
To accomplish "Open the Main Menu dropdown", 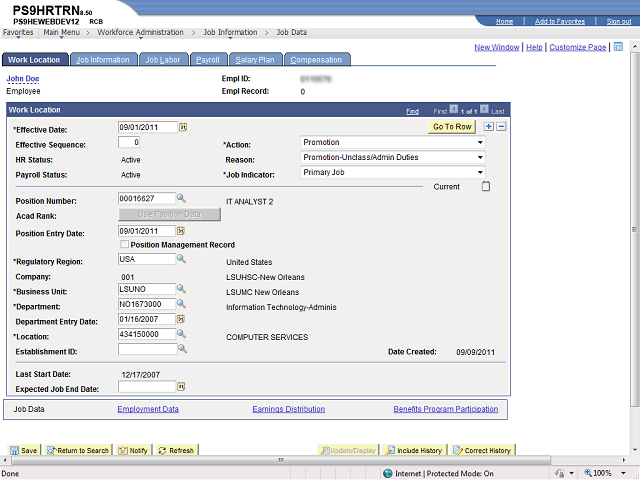I will click(62, 32).
